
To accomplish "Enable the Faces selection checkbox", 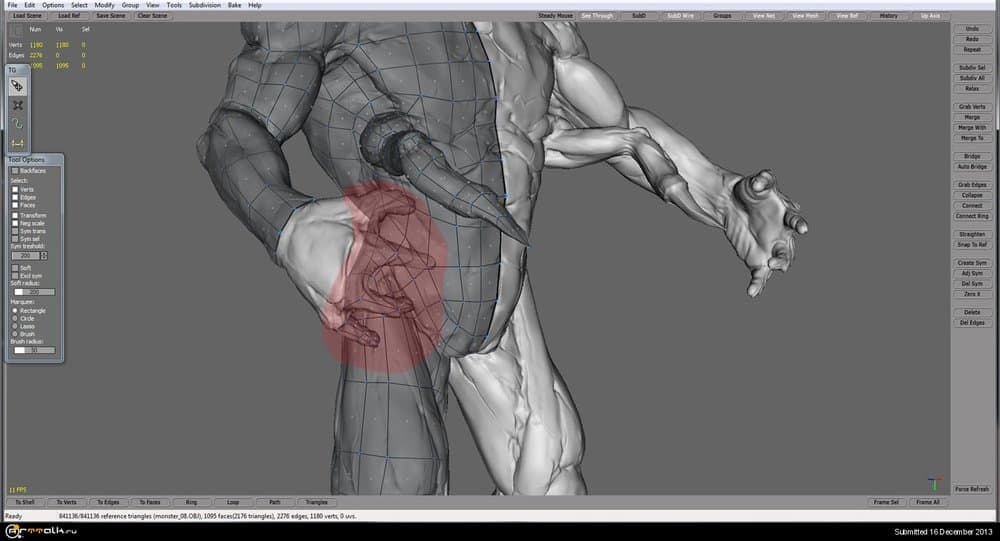I will click(x=15, y=205).
